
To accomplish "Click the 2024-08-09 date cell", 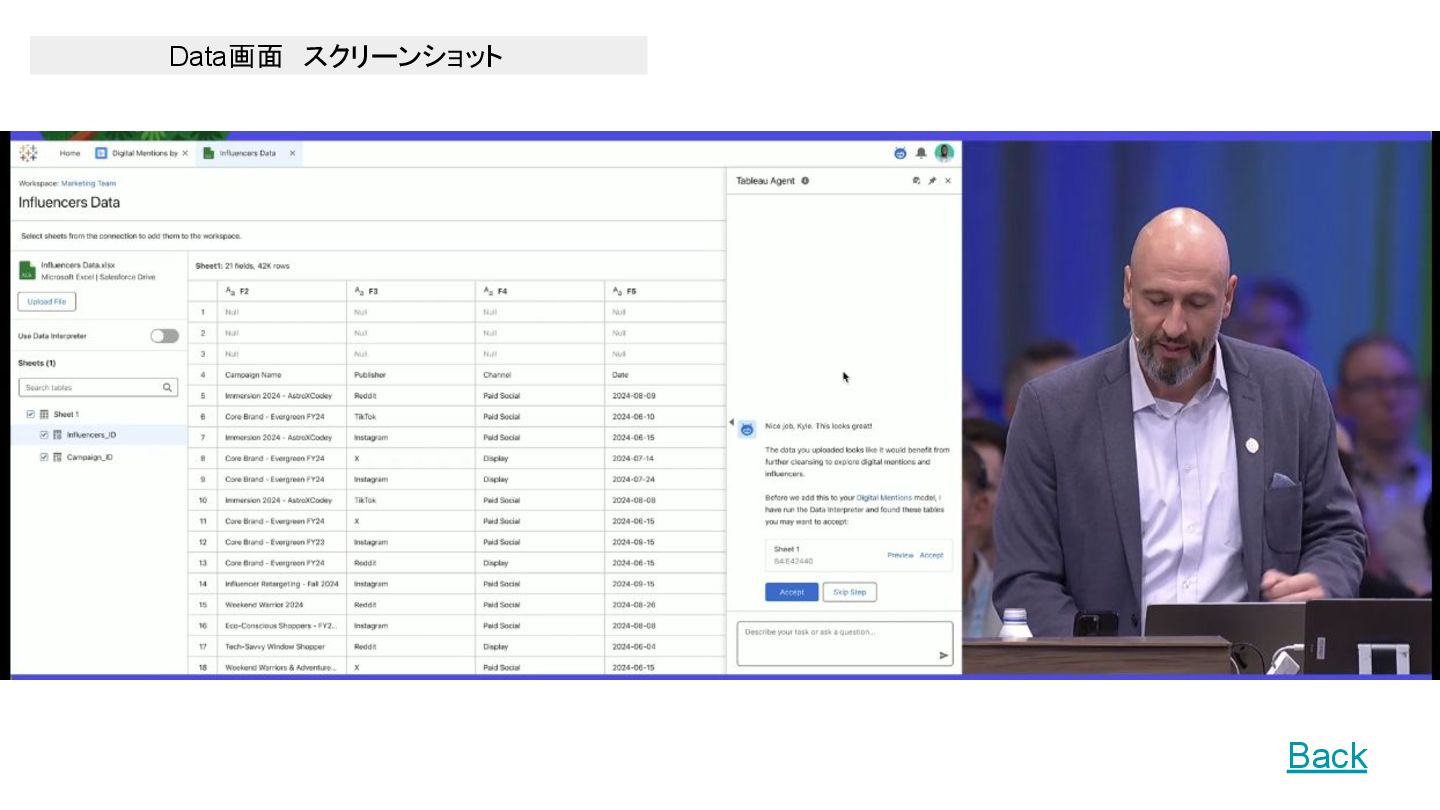I will tap(664, 396).
